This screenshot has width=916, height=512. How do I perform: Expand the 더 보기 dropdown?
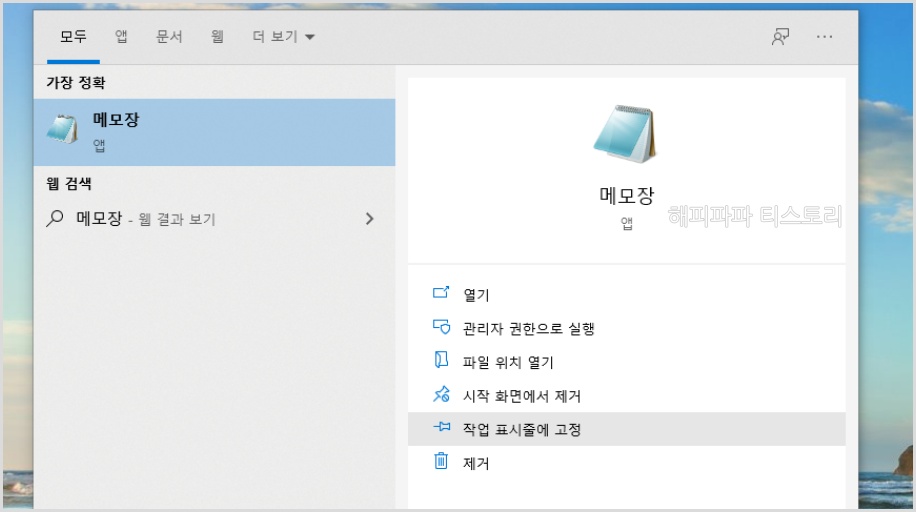283,37
